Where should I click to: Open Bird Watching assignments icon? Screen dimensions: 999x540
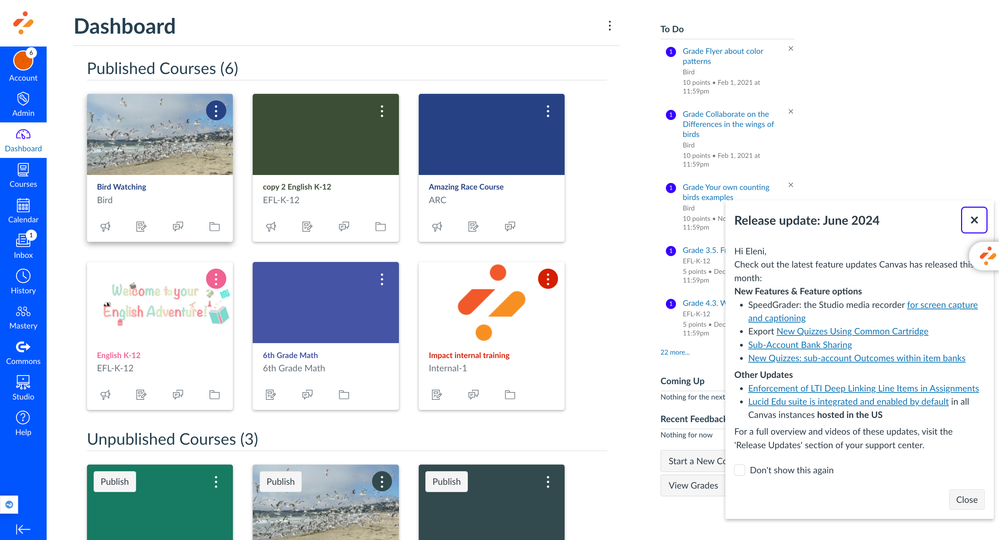tap(141, 227)
